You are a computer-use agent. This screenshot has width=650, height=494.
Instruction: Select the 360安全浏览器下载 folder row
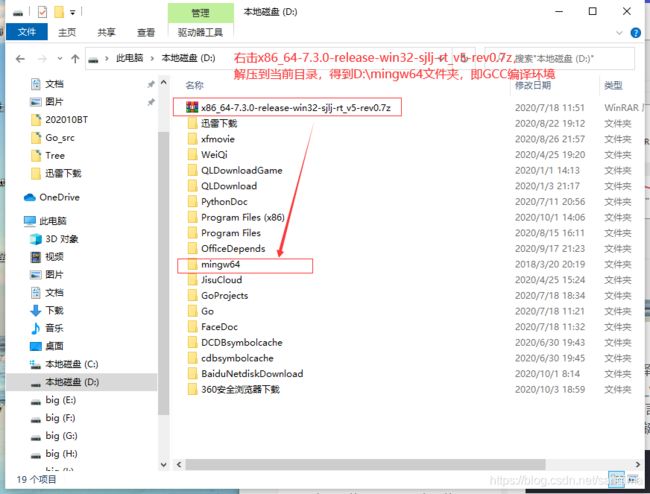pos(408,390)
